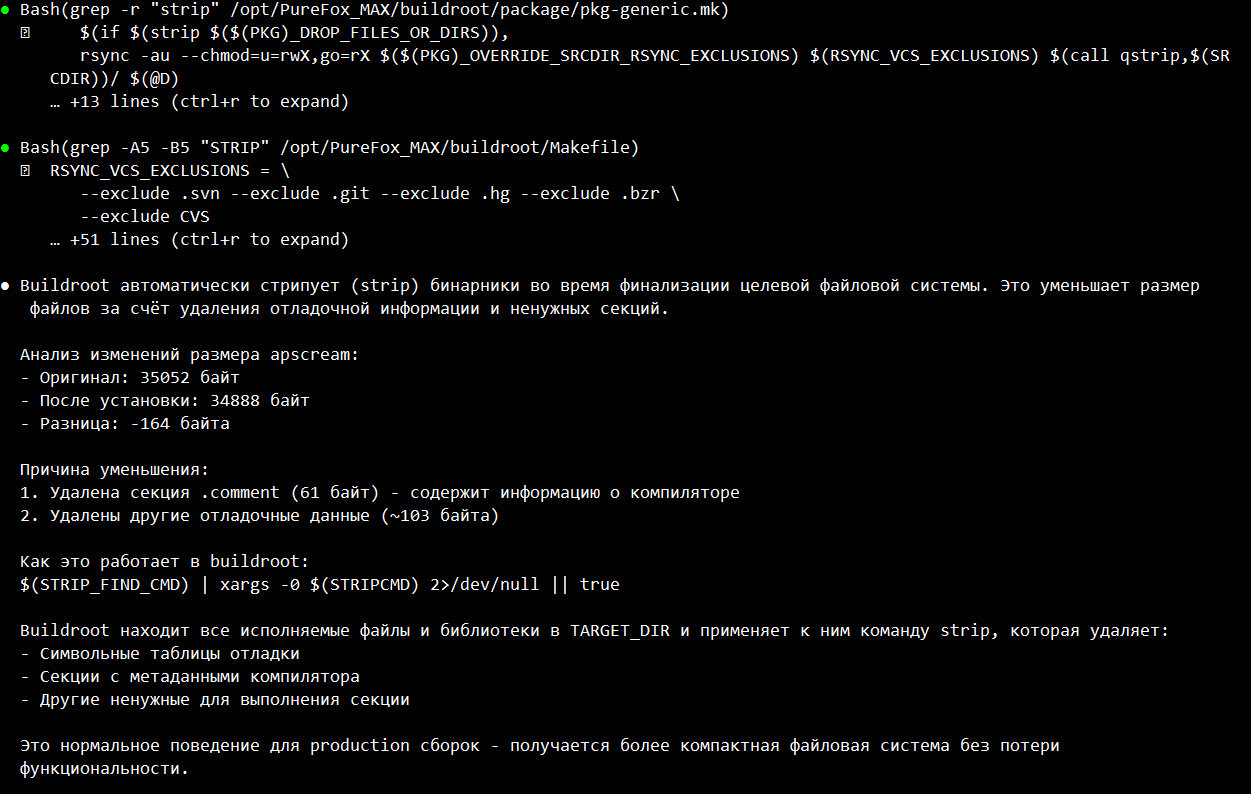Click the STRIP_FIND_CMD xargs command line
Image resolution: width=1251 pixels, height=794 pixels.
320,585
